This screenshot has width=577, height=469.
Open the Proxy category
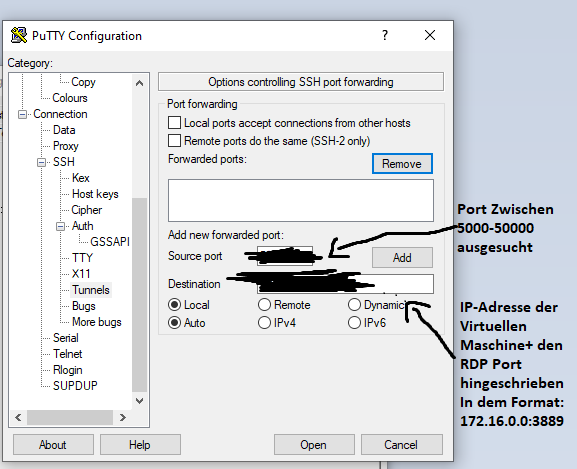(x=66, y=146)
